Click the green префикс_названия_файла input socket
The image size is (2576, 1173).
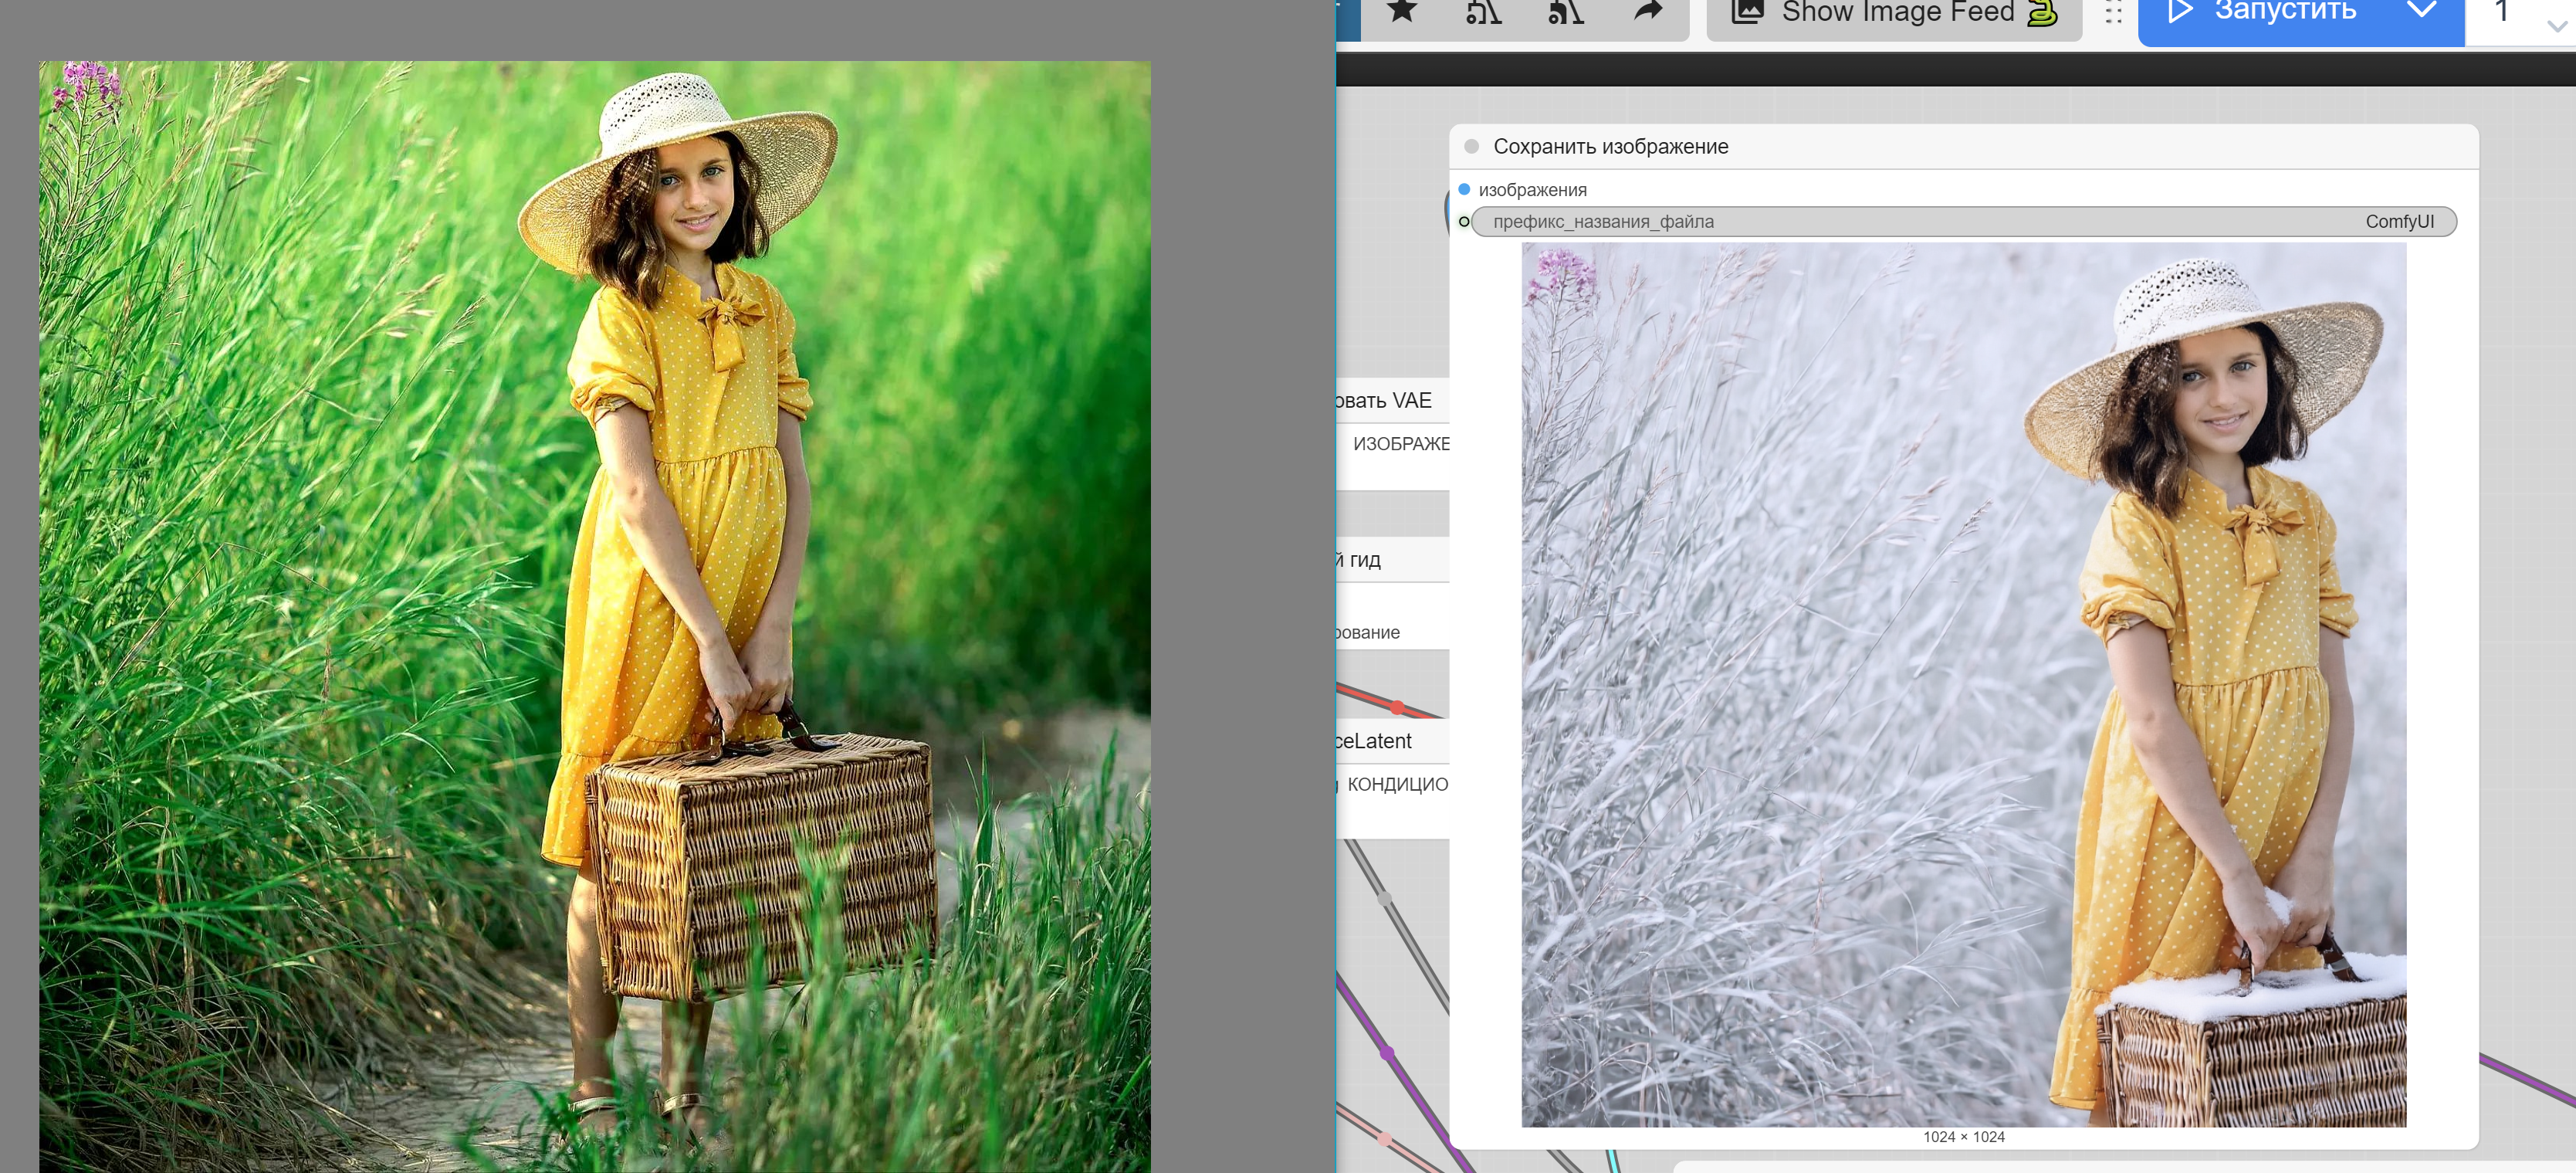pyautogui.click(x=1464, y=221)
